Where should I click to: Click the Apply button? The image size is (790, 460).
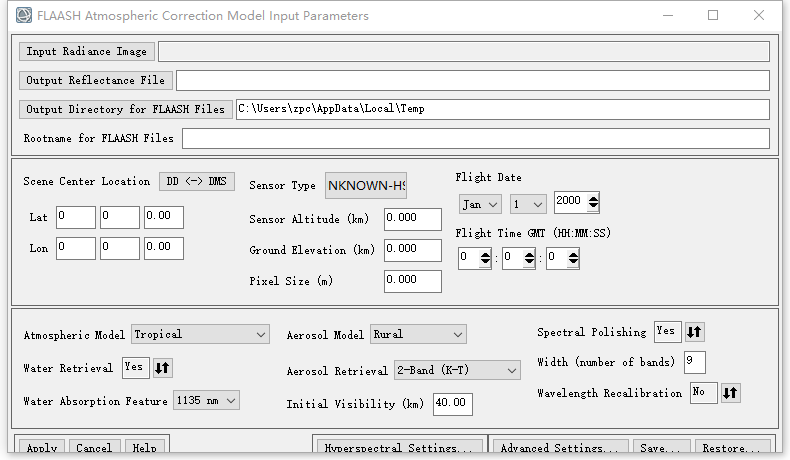coord(42,447)
